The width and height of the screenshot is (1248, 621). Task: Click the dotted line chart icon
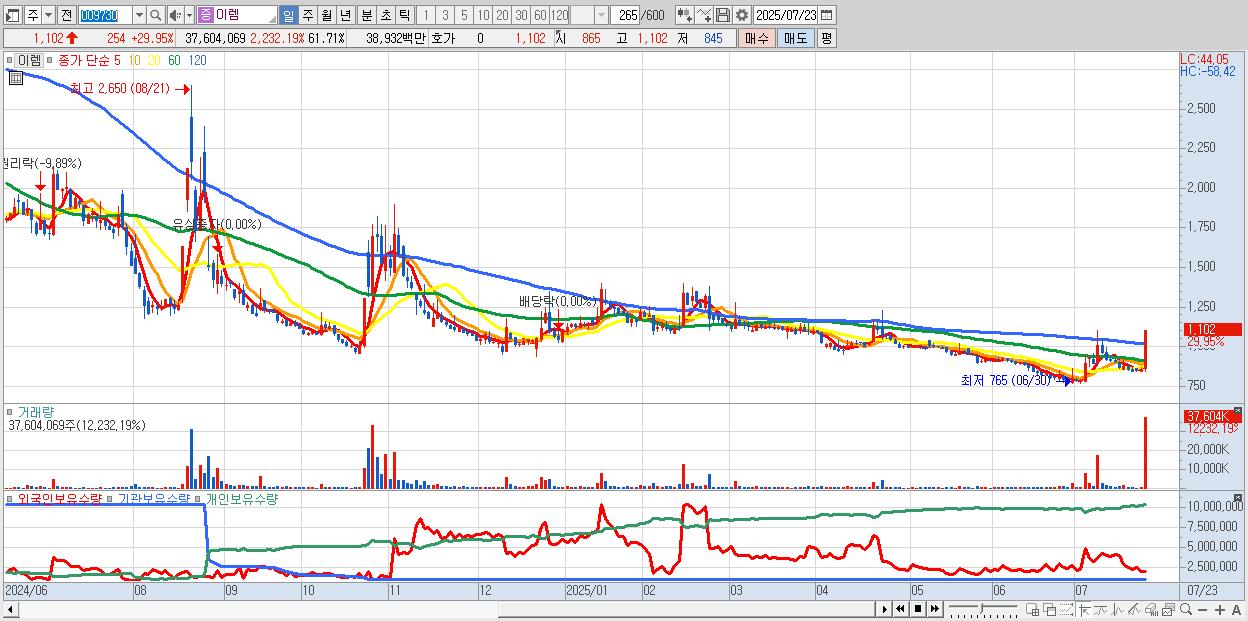(1066, 609)
